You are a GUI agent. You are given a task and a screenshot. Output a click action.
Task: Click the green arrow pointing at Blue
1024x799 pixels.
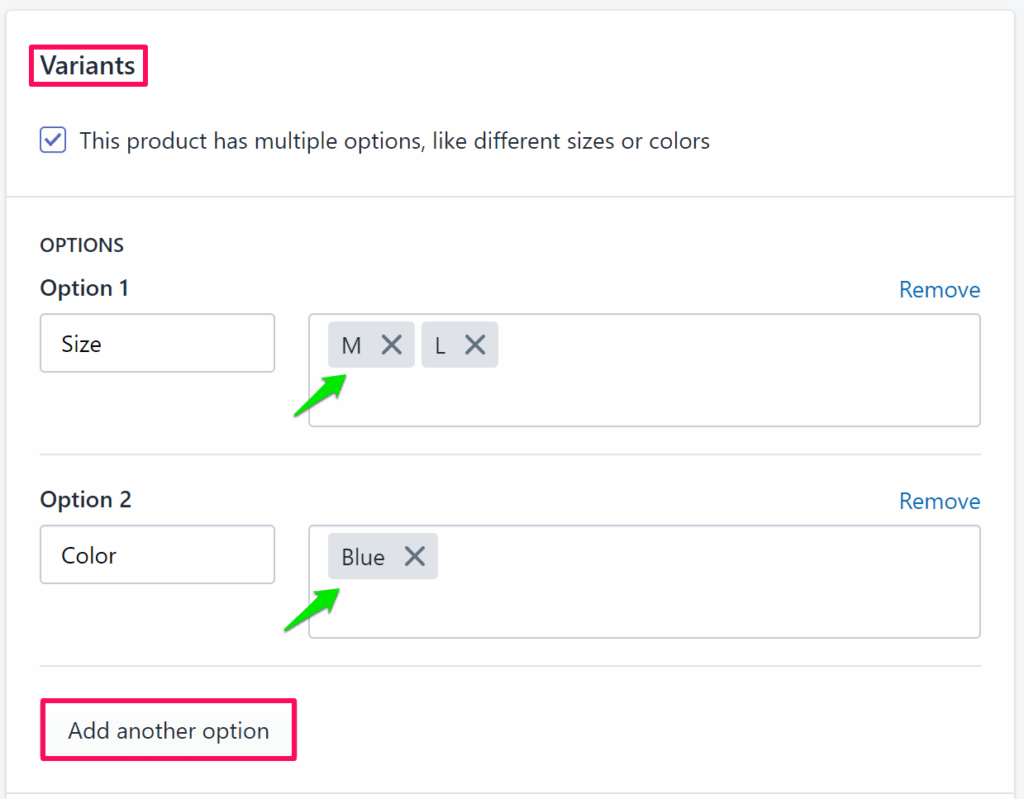pos(311,609)
